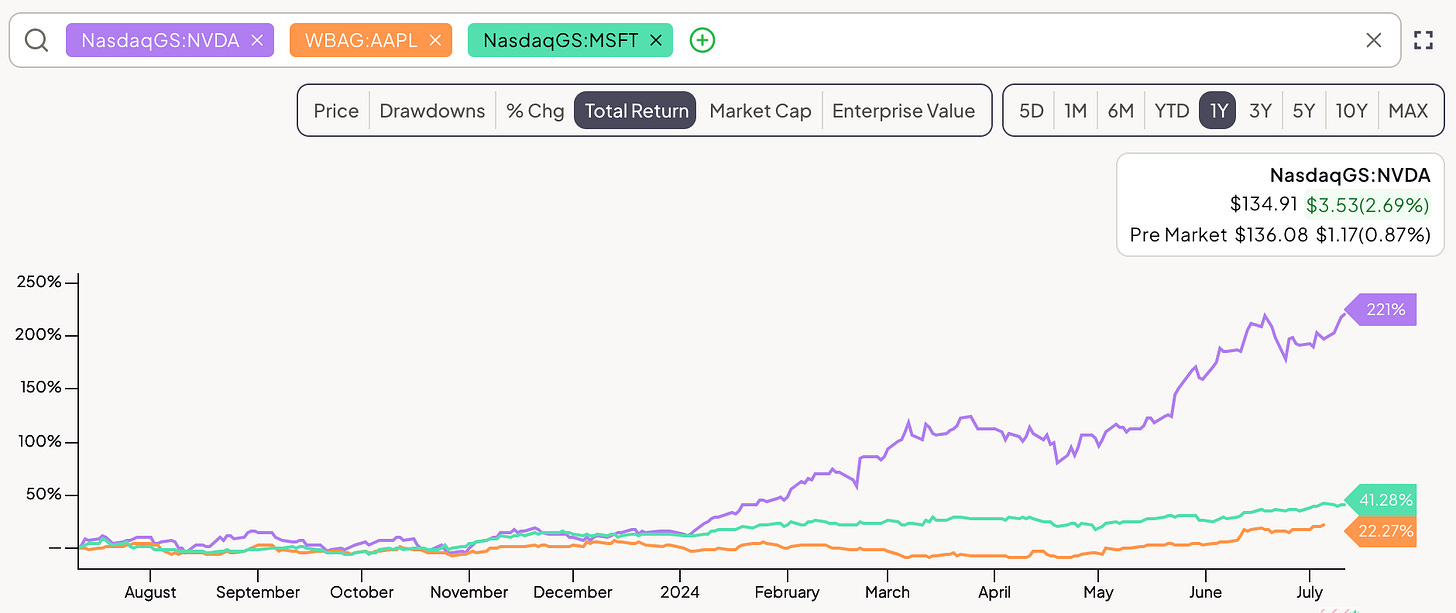The image size is (1456, 613).
Task: Click the August x-axis label
Action: pyautogui.click(x=150, y=592)
